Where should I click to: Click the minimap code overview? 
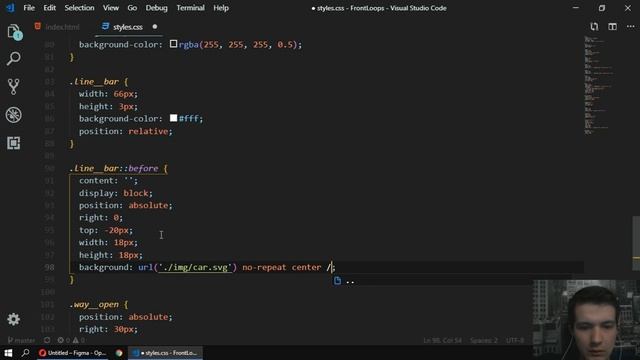[x=599, y=85]
